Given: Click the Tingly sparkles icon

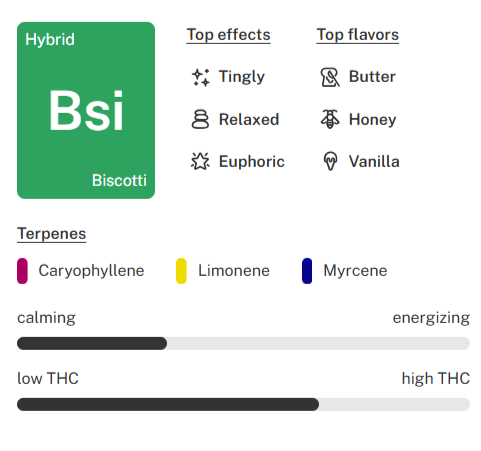Looking at the screenshot, I should point(201,77).
